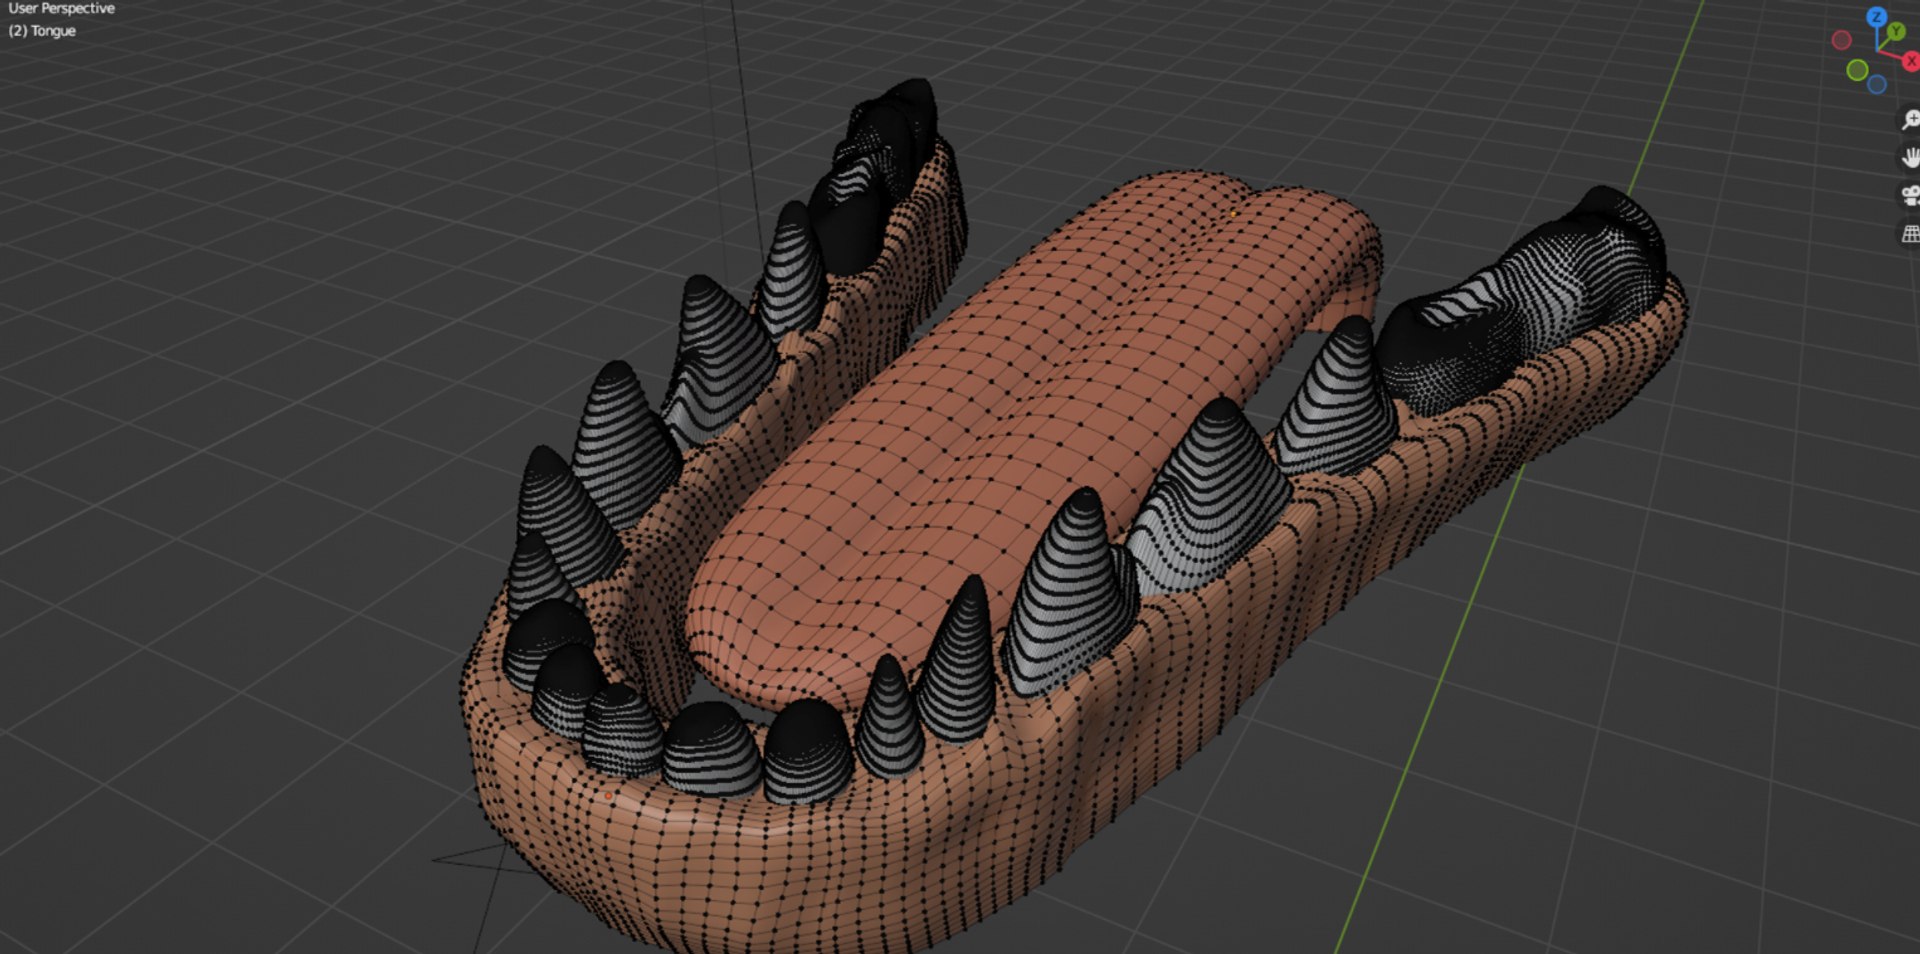Snap view to the blue Z axis
Viewport: 1920px width, 954px height.
click(1876, 17)
